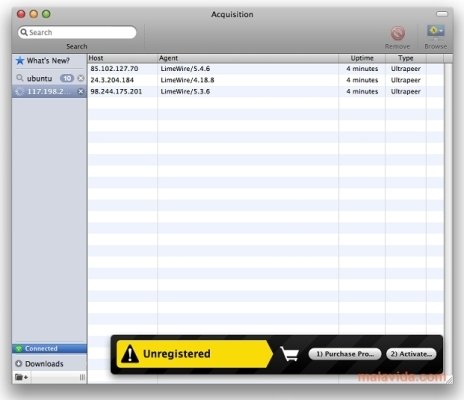Viewport: 464px width, 400px height.
Task: Click the LimeWire/4.18.8 agent cell
Action: point(187,80)
